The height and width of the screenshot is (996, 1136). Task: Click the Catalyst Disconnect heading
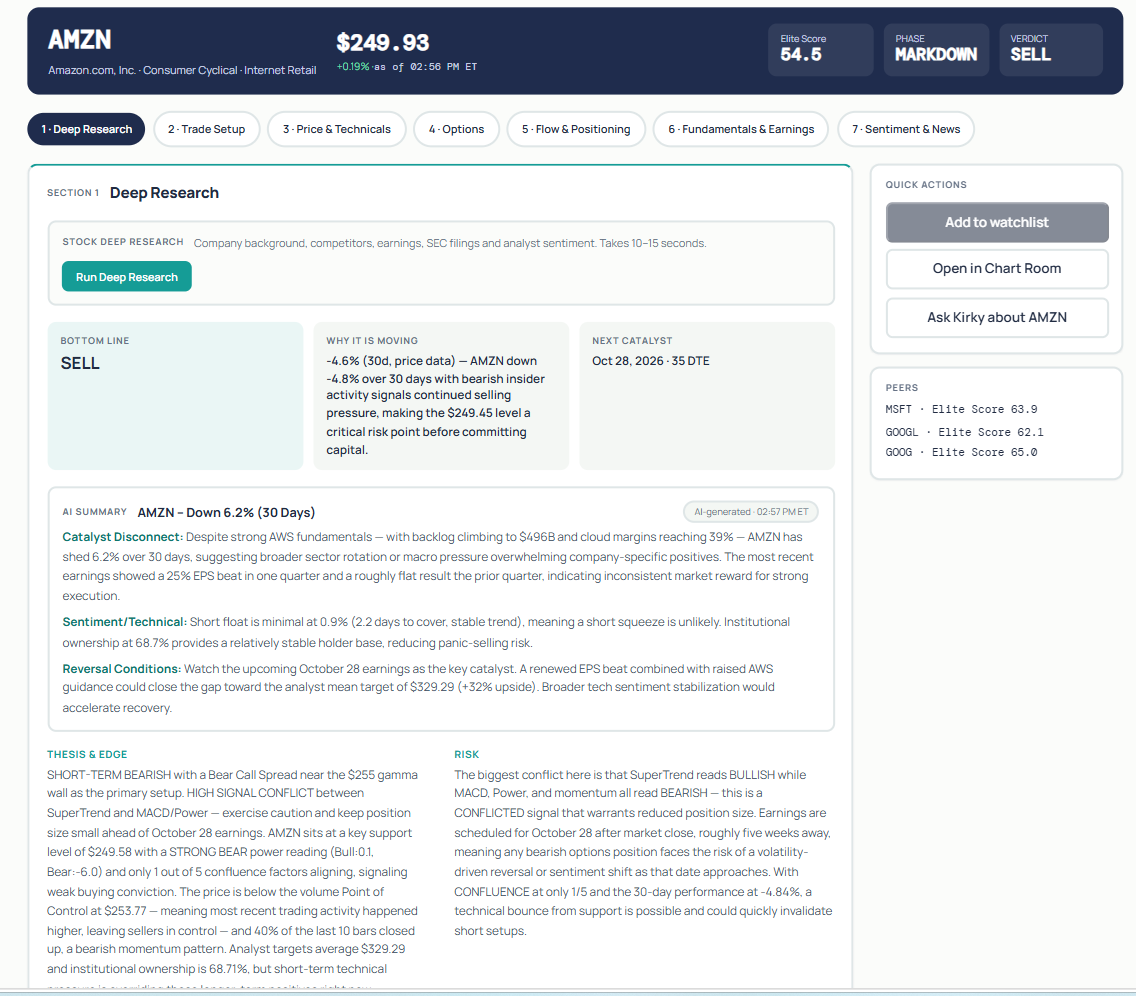[122, 537]
